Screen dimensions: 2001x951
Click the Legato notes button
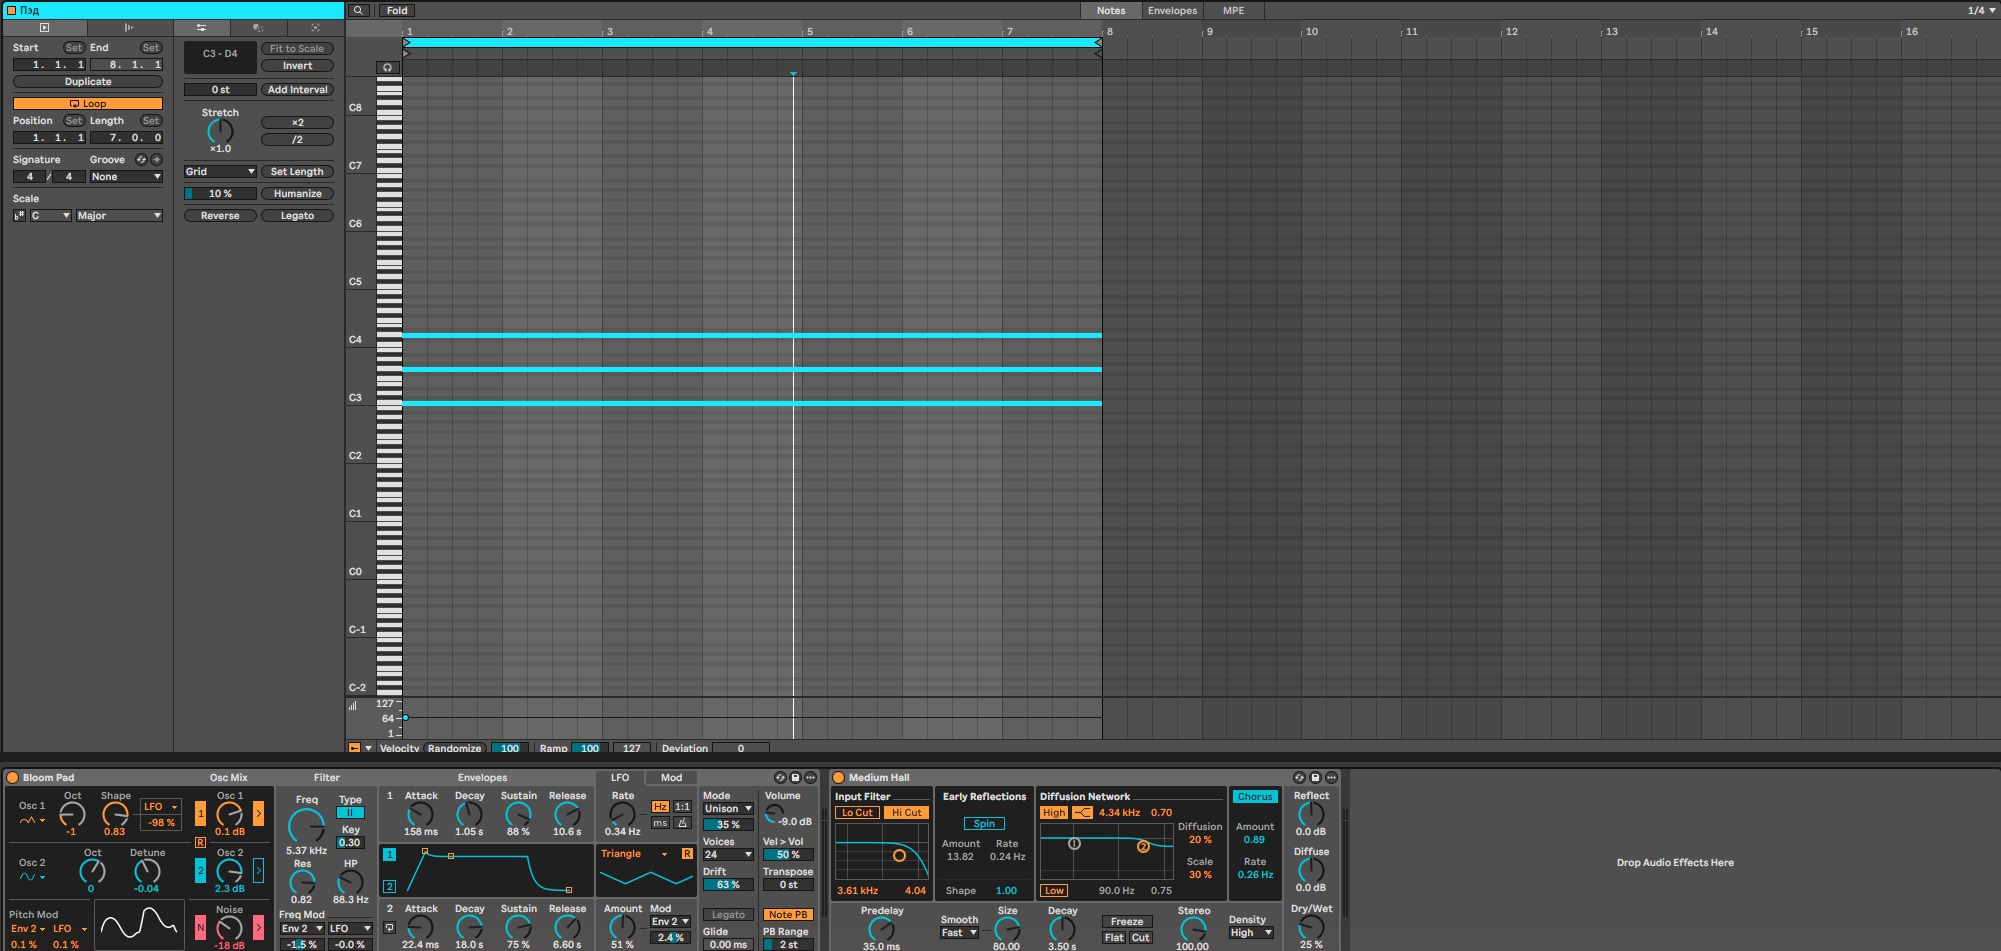pos(297,216)
